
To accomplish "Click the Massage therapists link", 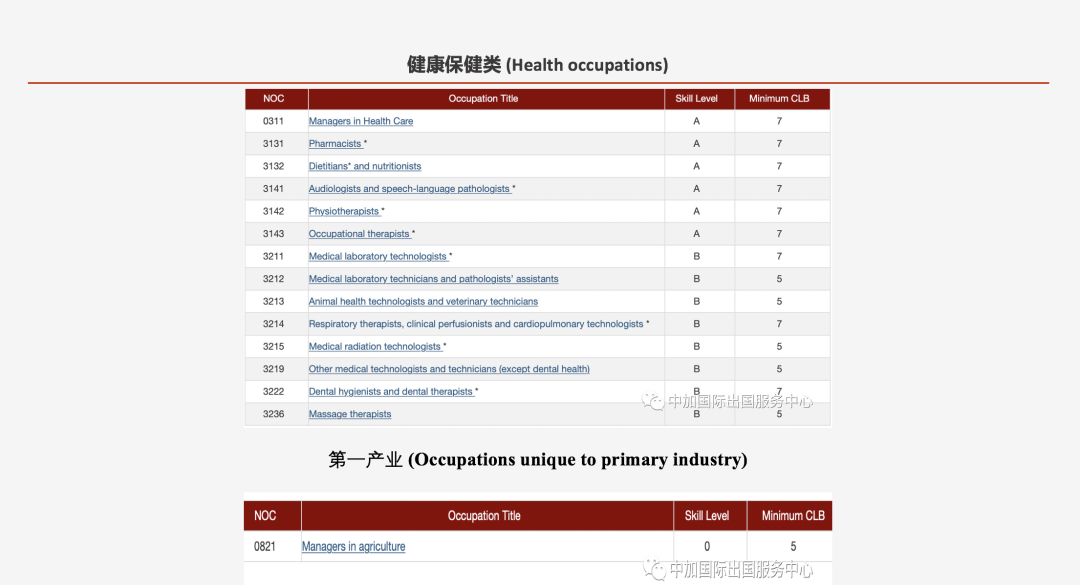I will point(350,414).
